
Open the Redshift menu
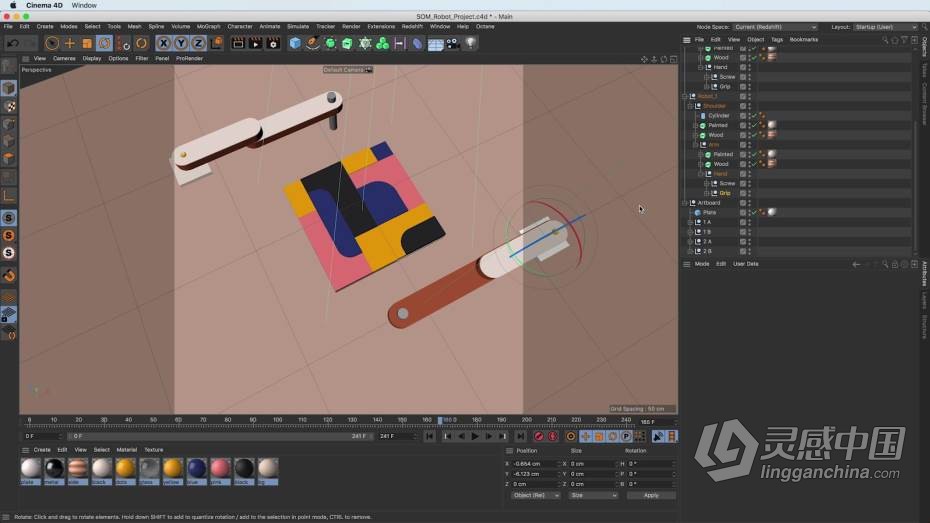[x=412, y=27]
